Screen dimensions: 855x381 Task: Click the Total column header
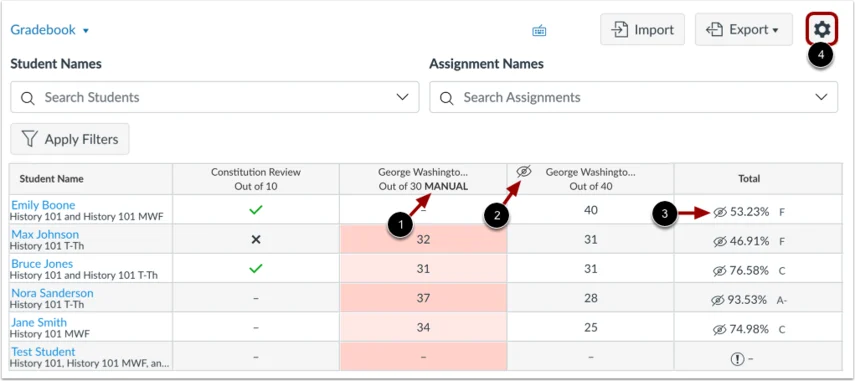(x=758, y=179)
